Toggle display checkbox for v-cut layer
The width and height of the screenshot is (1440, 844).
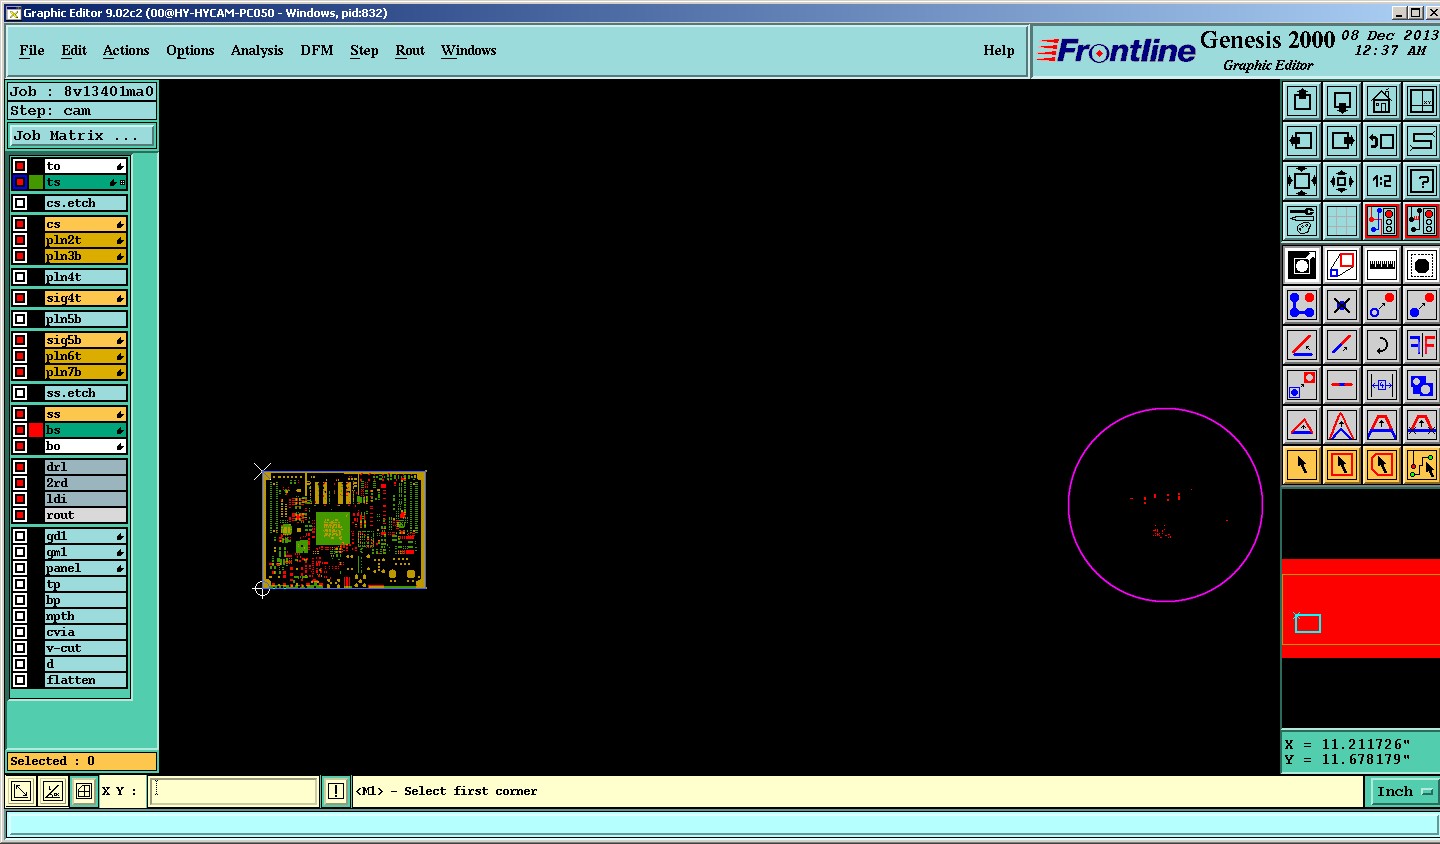(20, 648)
